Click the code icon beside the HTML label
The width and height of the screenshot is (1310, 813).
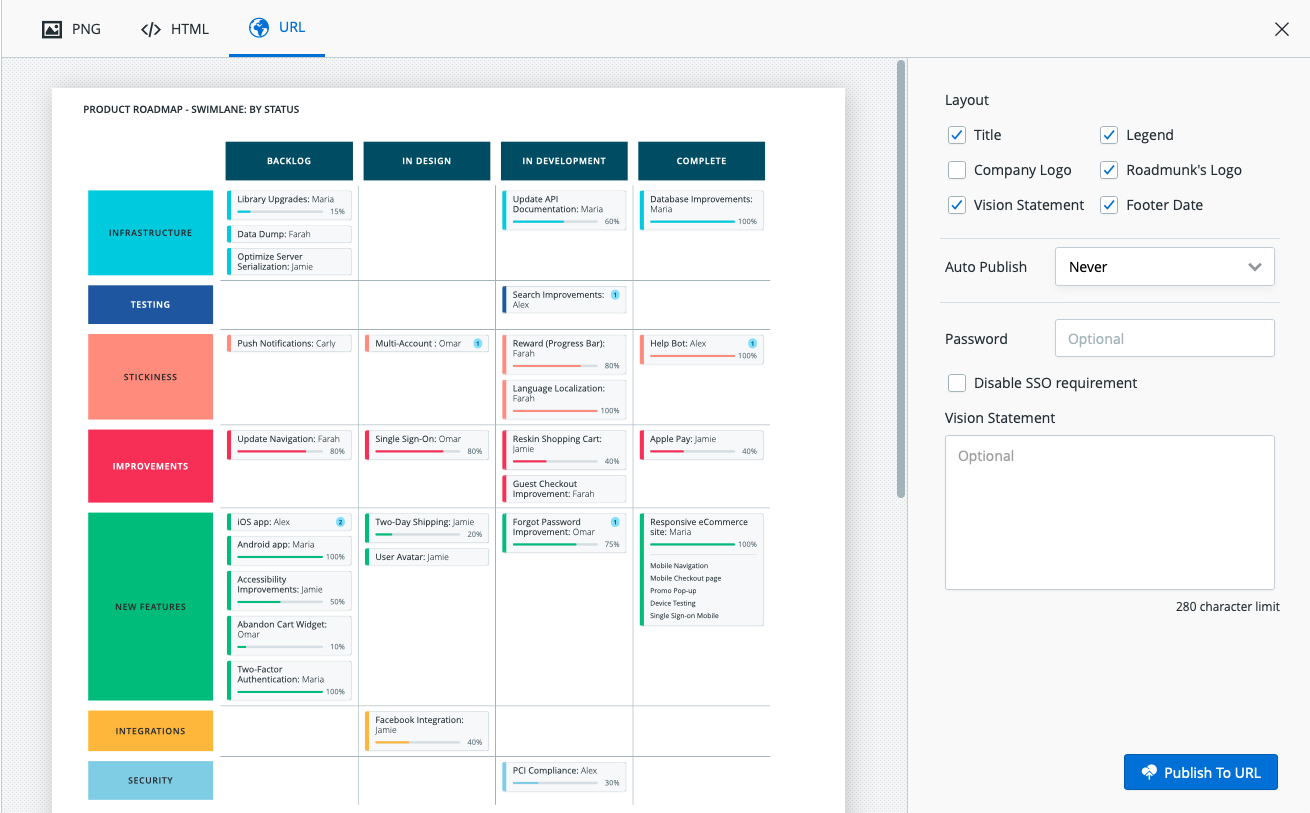151,29
